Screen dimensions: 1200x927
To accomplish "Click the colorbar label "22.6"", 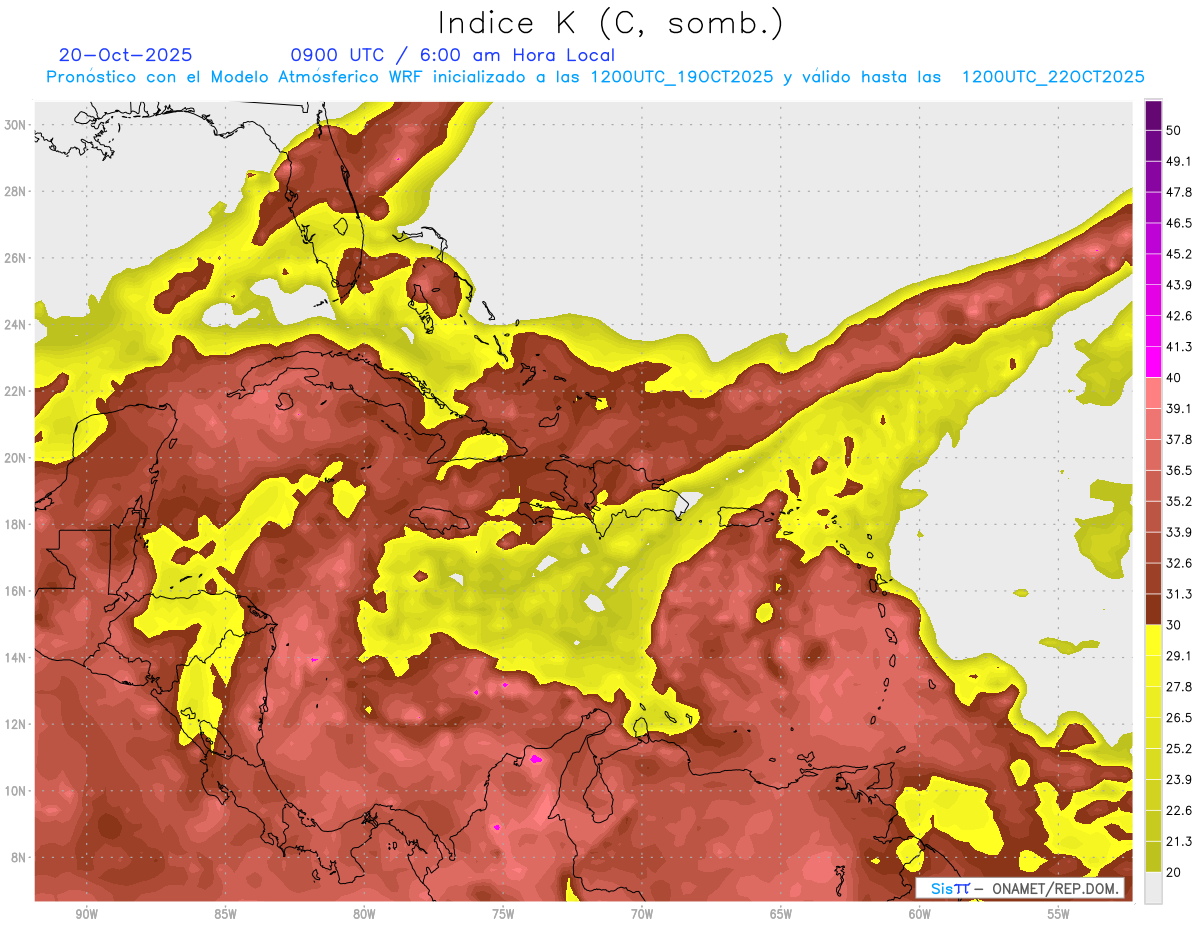I will (x=1179, y=811).
